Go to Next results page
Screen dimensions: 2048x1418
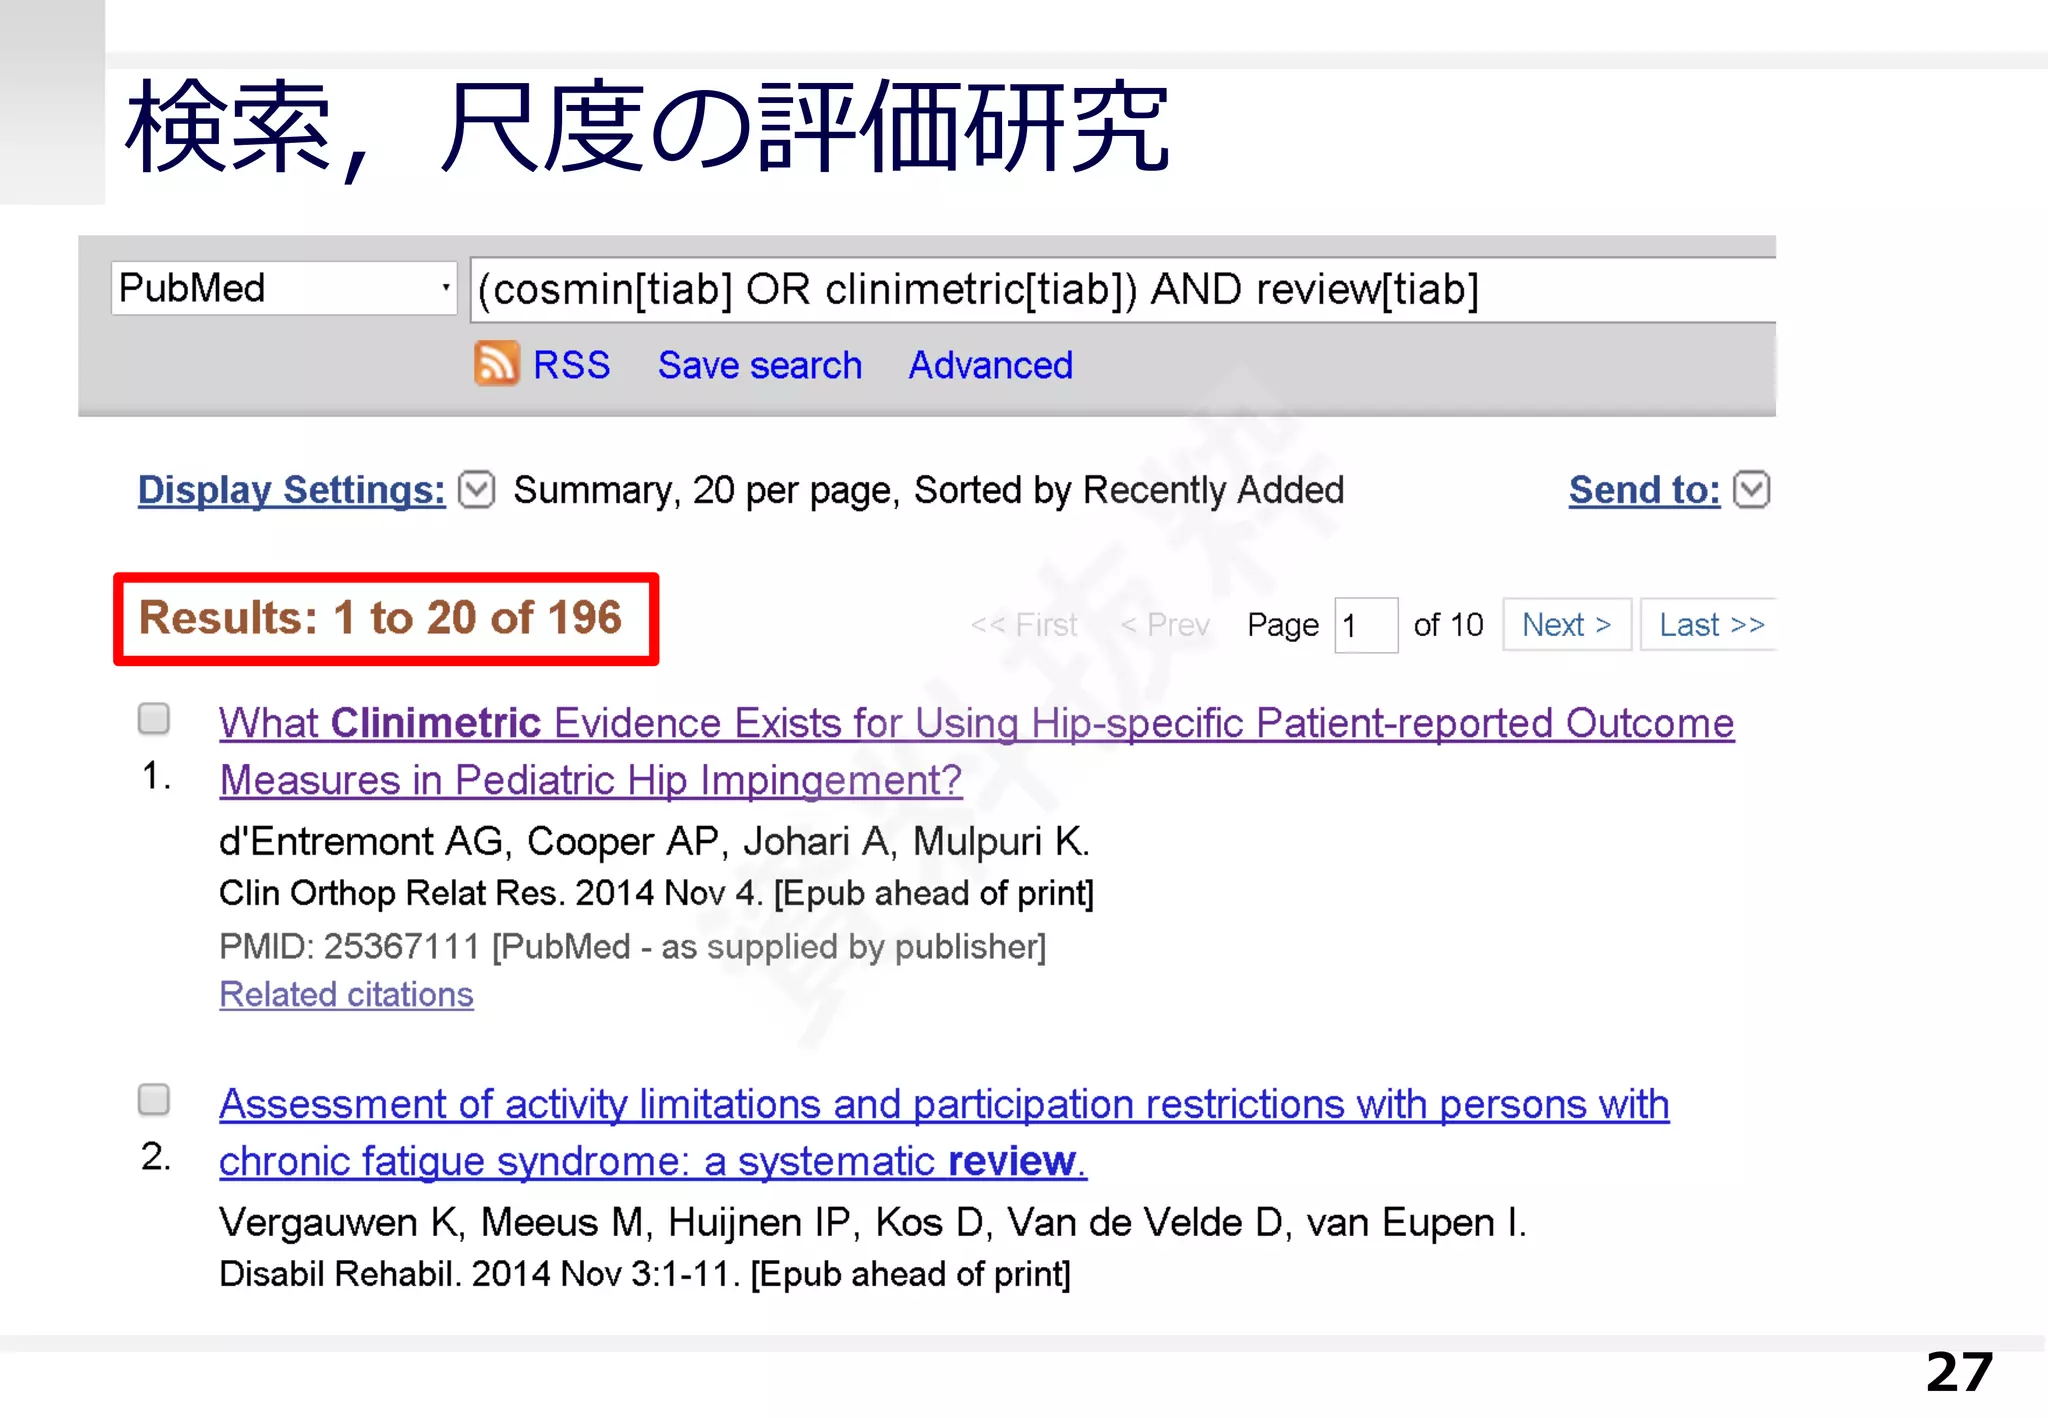pyautogui.click(x=1566, y=625)
